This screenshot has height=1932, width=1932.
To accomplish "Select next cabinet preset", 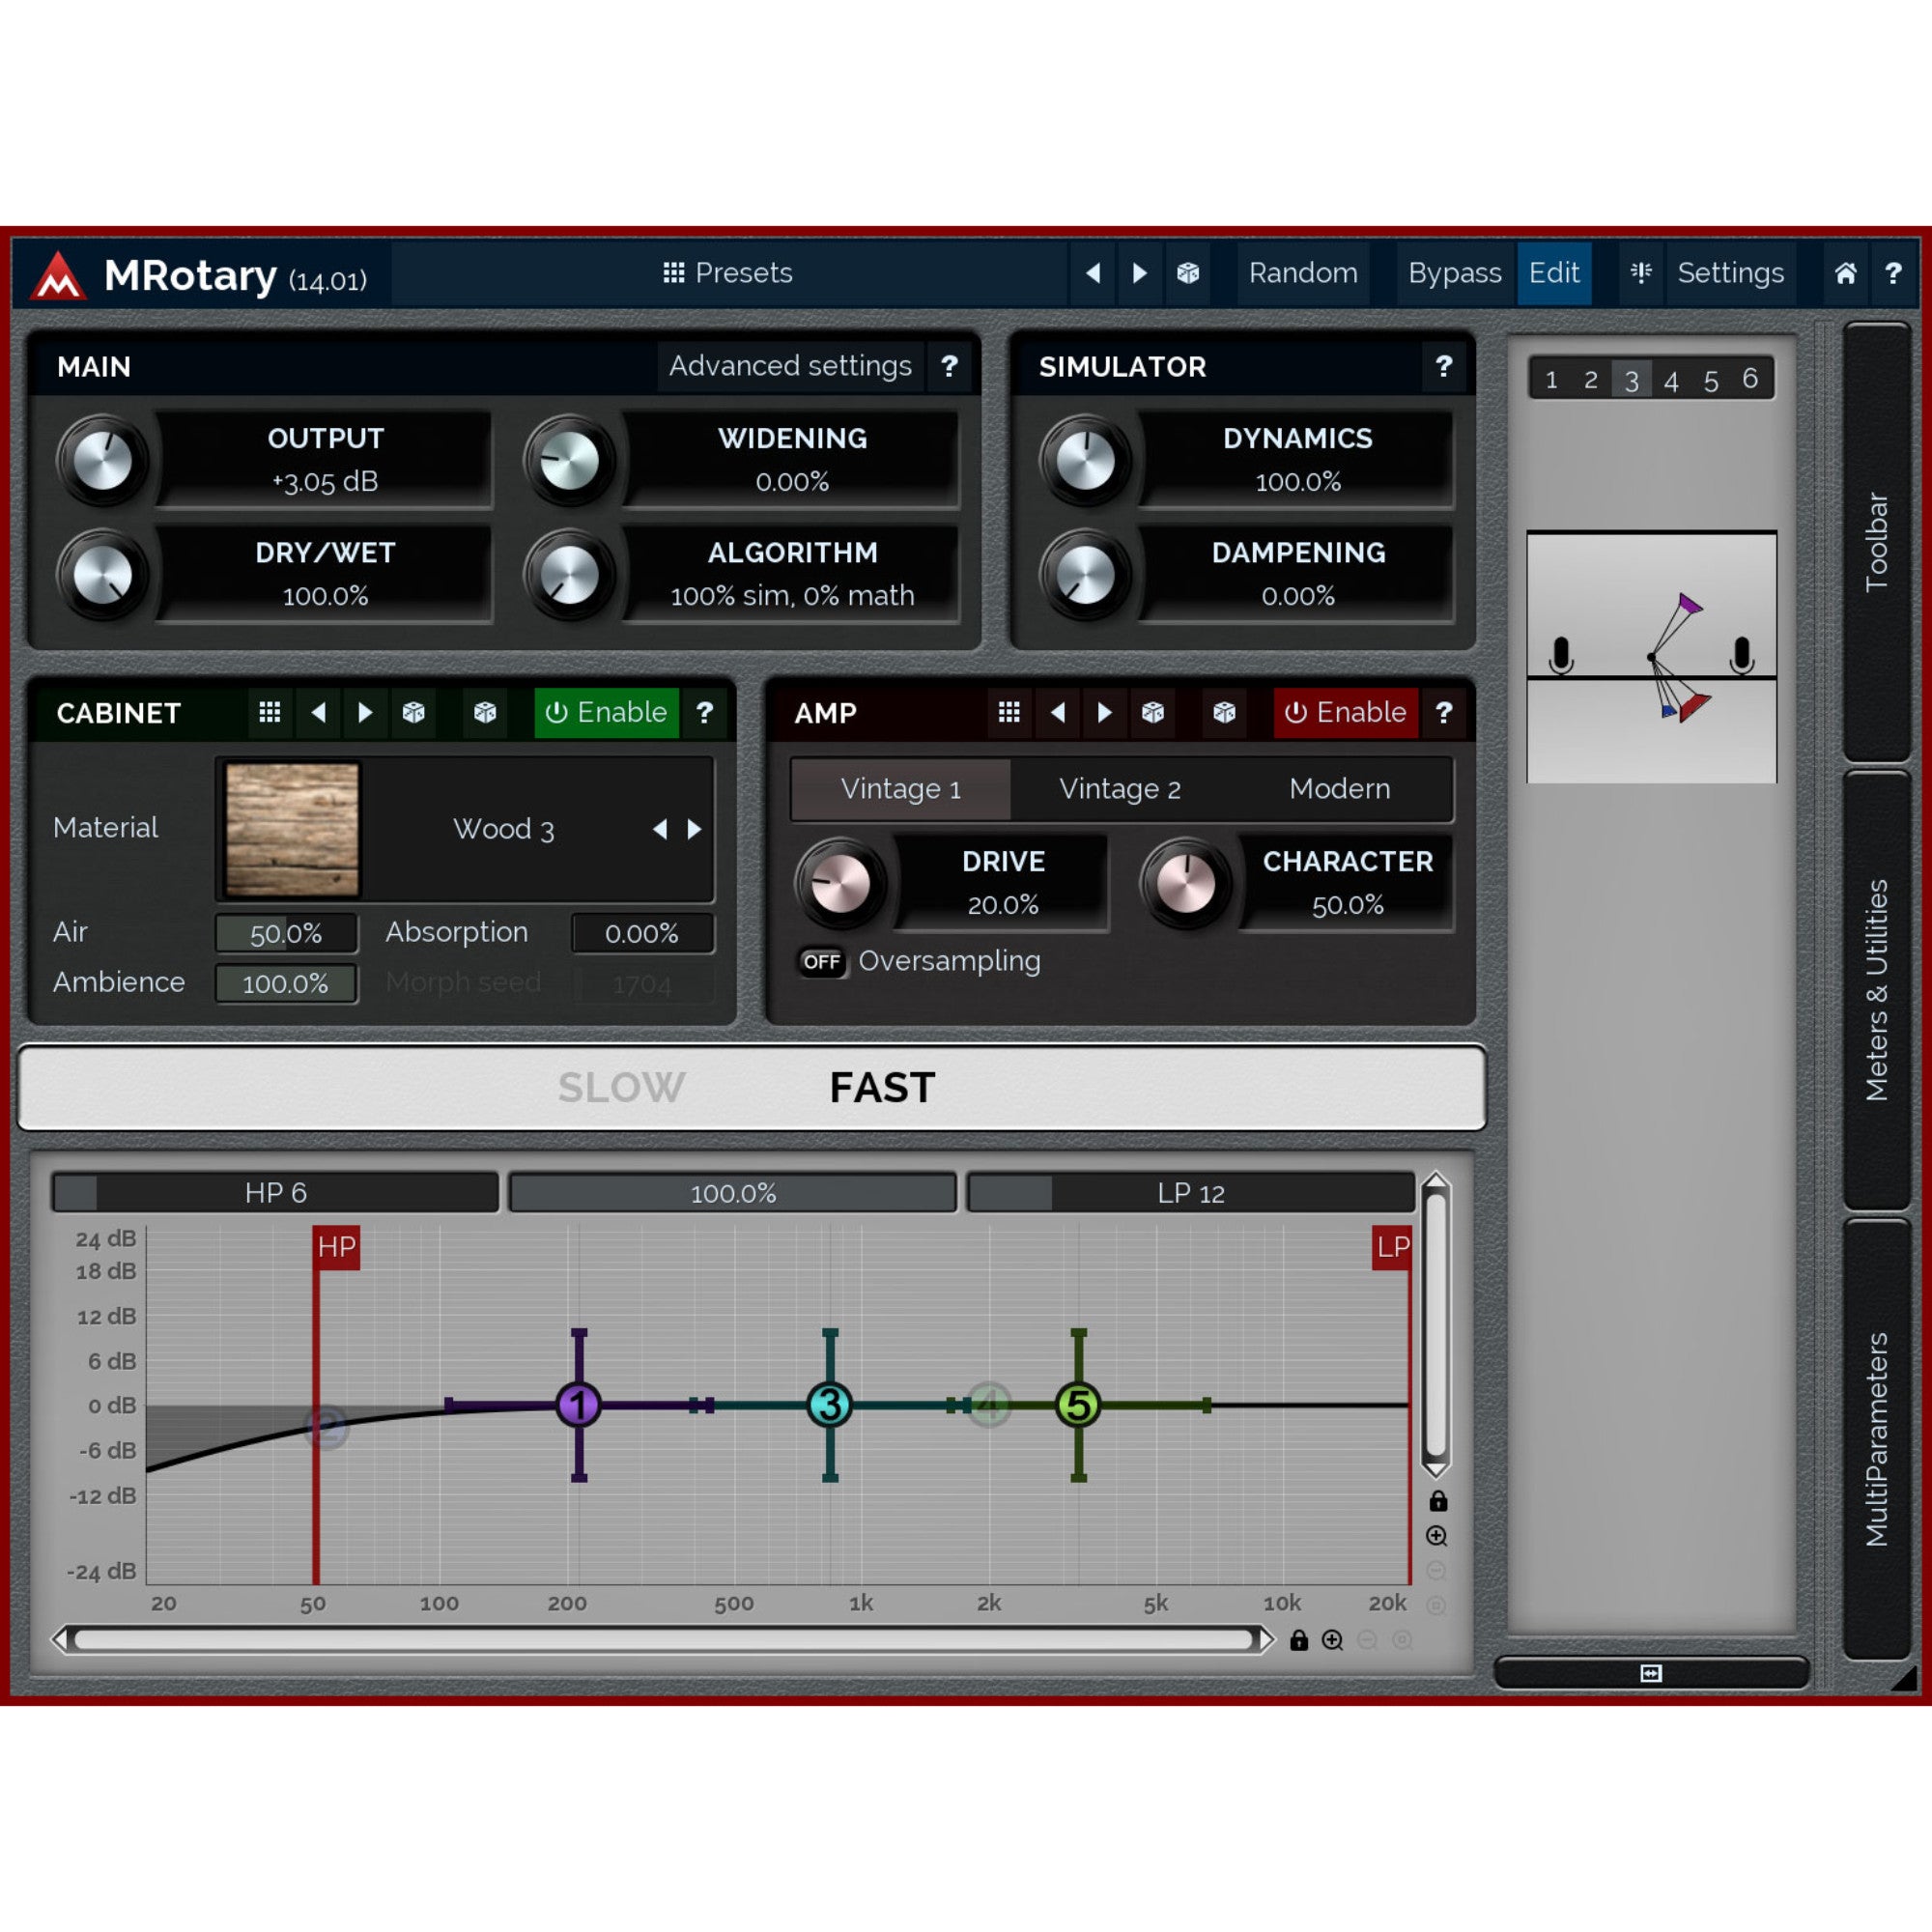I will coord(365,712).
